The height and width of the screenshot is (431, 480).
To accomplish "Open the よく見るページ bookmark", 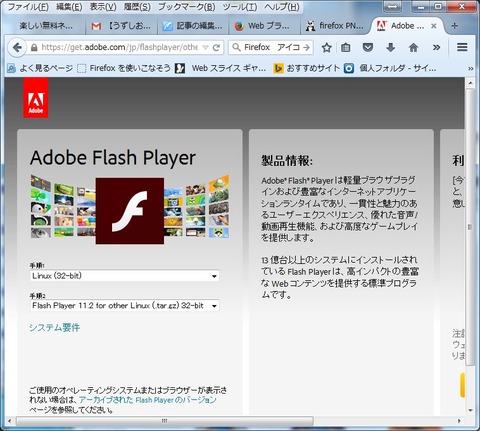I will coord(40,68).
